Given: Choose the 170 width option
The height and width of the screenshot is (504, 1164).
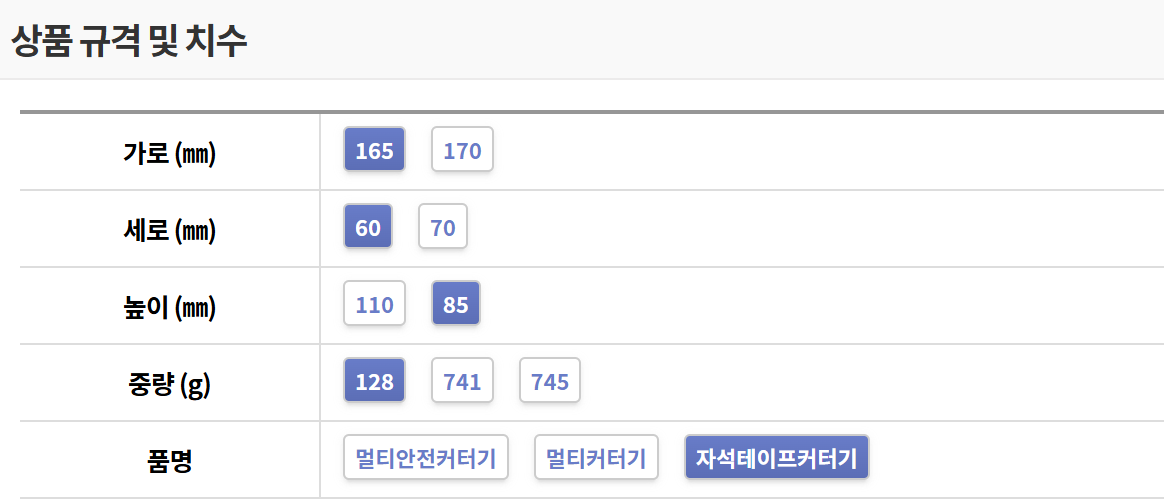Looking at the screenshot, I should pyautogui.click(x=462, y=151).
